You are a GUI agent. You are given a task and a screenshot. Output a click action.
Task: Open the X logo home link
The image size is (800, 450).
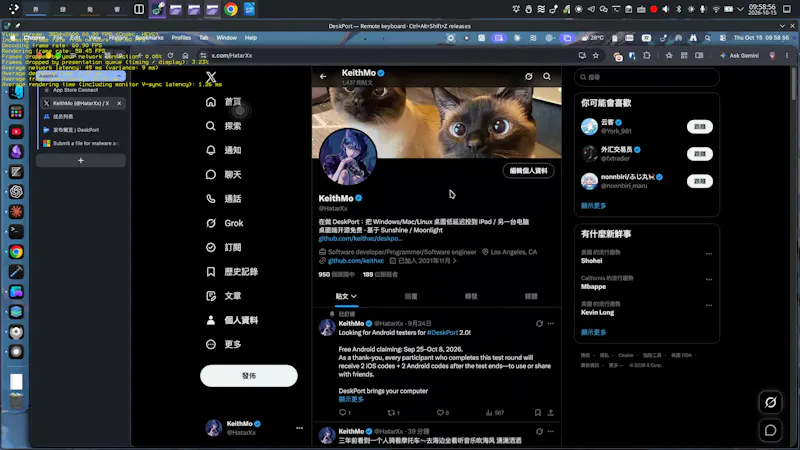(x=211, y=77)
